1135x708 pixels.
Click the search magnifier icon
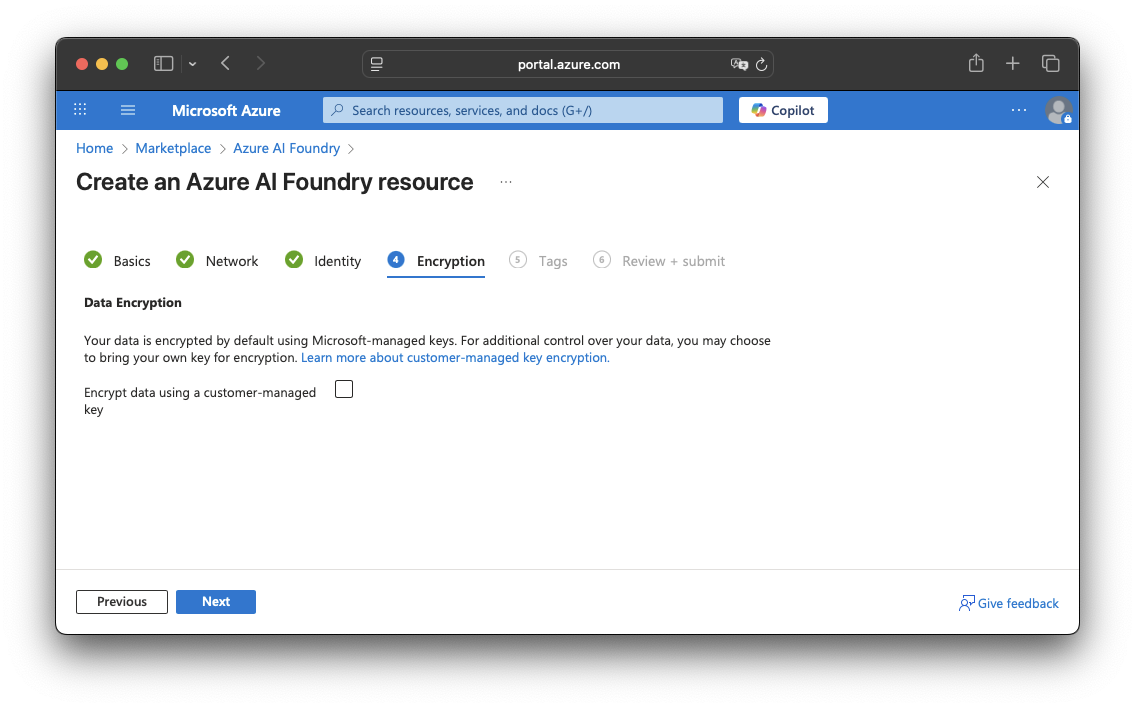337,110
